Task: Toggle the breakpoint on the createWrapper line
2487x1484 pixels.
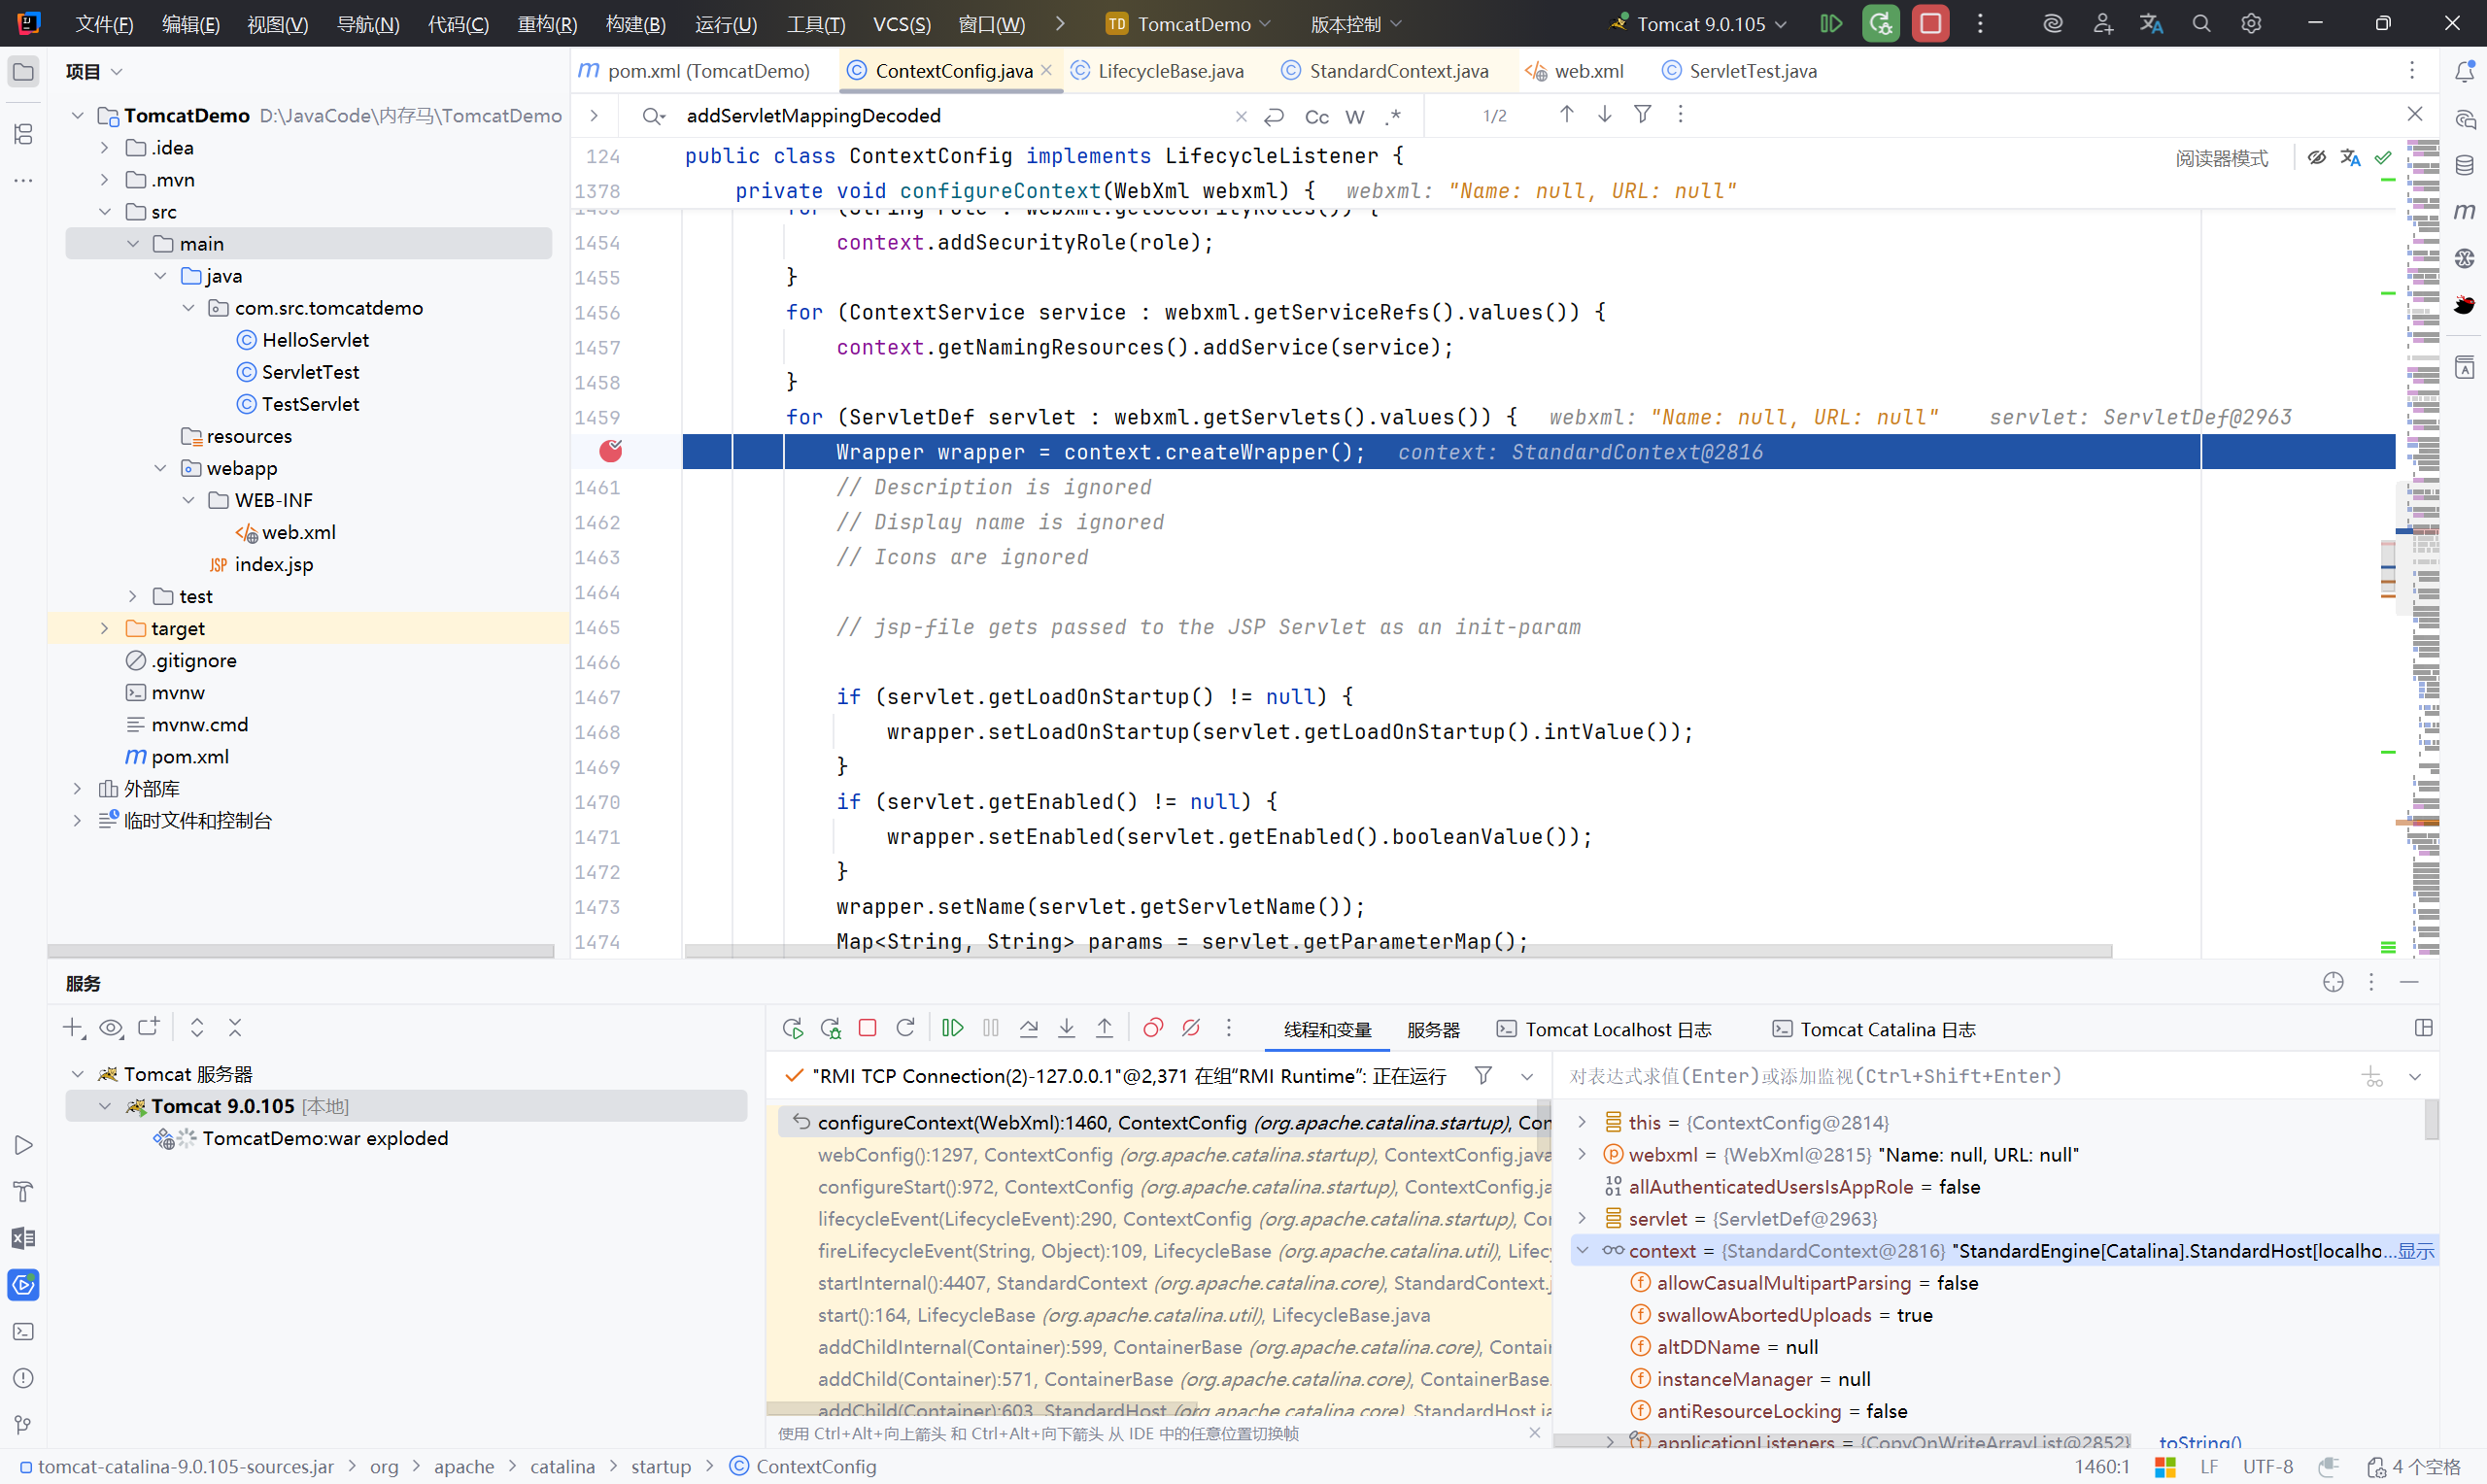Action: pyautogui.click(x=610, y=452)
